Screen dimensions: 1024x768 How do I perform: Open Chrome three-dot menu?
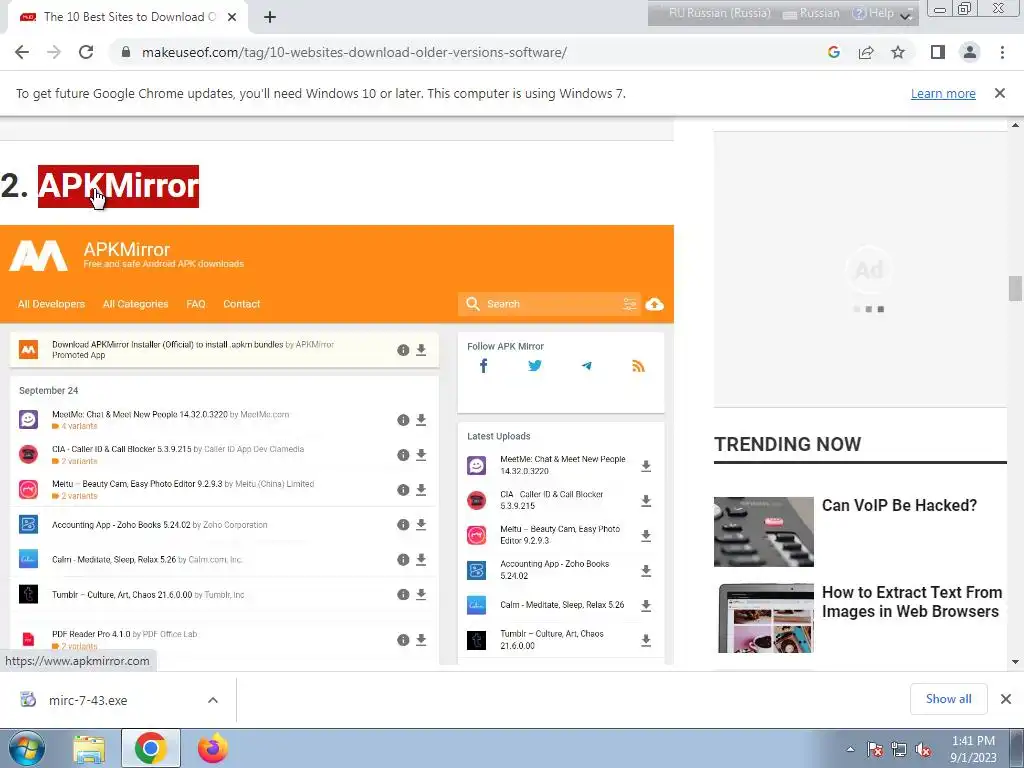pyautogui.click(x=1002, y=52)
